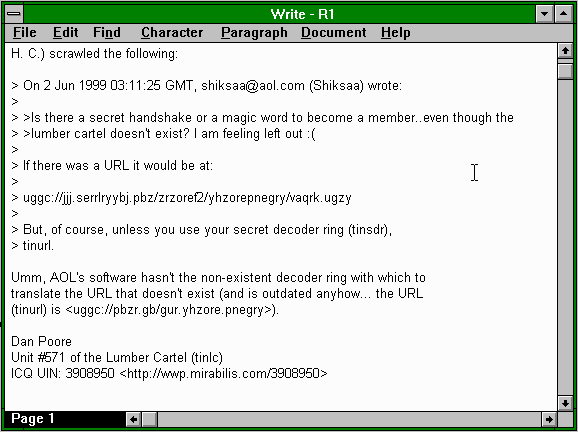Click the vertical scrollbar track below thumb
Image resolution: width=578 pixels, height=432 pixels.
[x=565, y=236]
